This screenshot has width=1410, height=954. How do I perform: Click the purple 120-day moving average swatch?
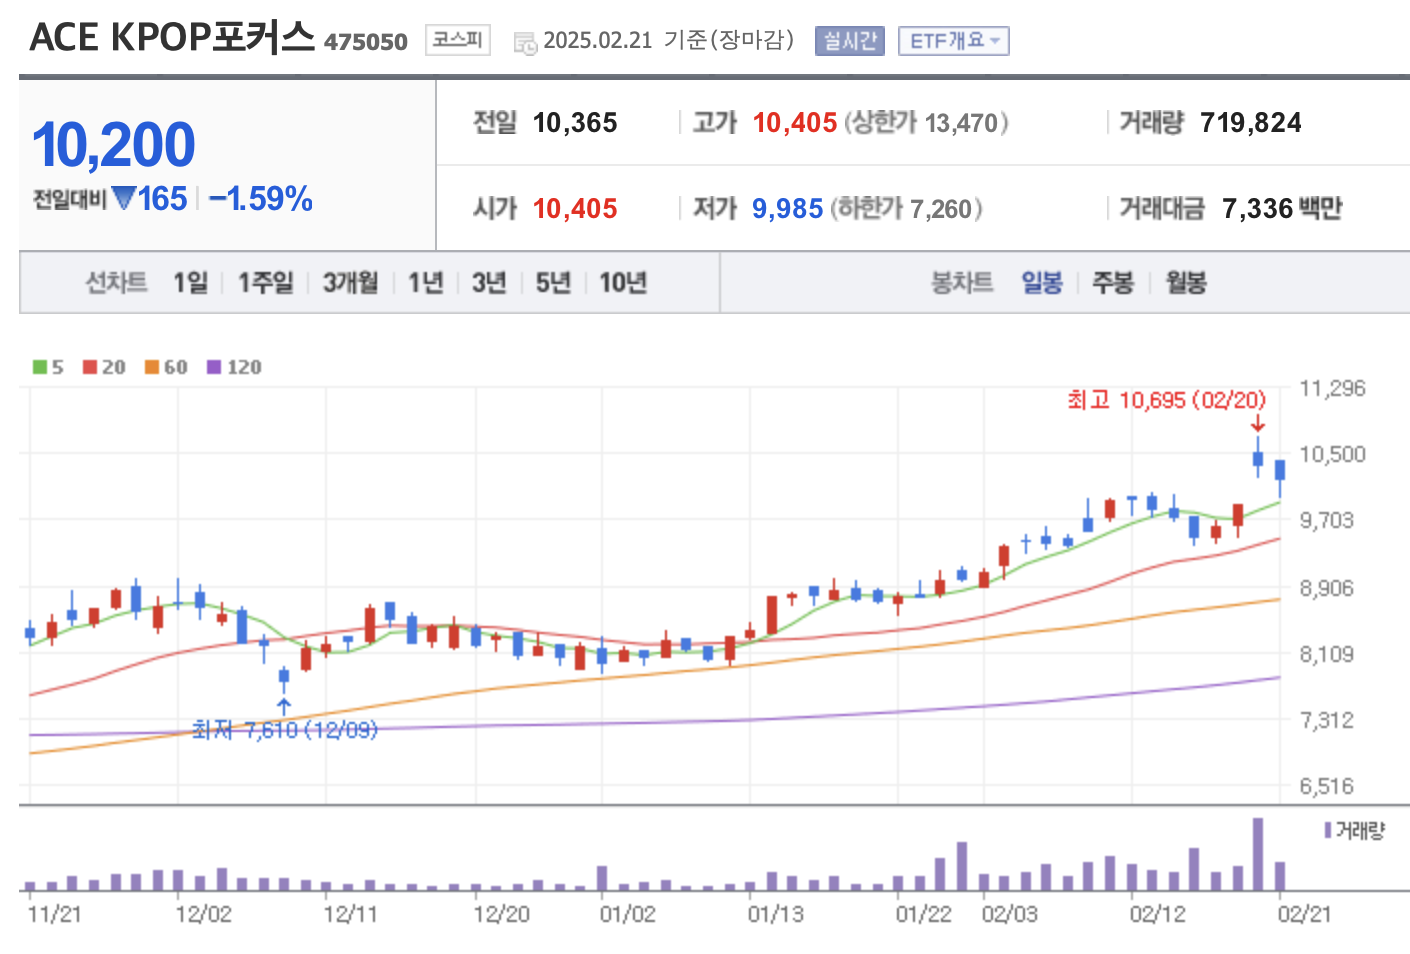[x=214, y=367]
